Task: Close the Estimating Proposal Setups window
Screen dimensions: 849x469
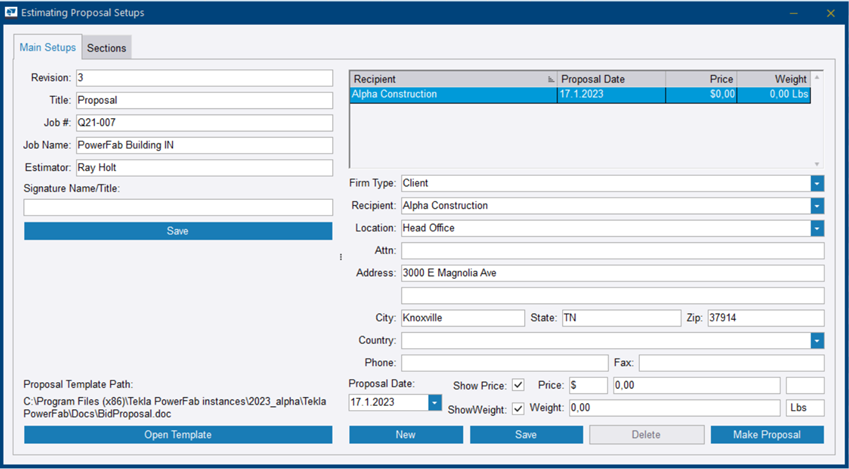Action: [829, 13]
